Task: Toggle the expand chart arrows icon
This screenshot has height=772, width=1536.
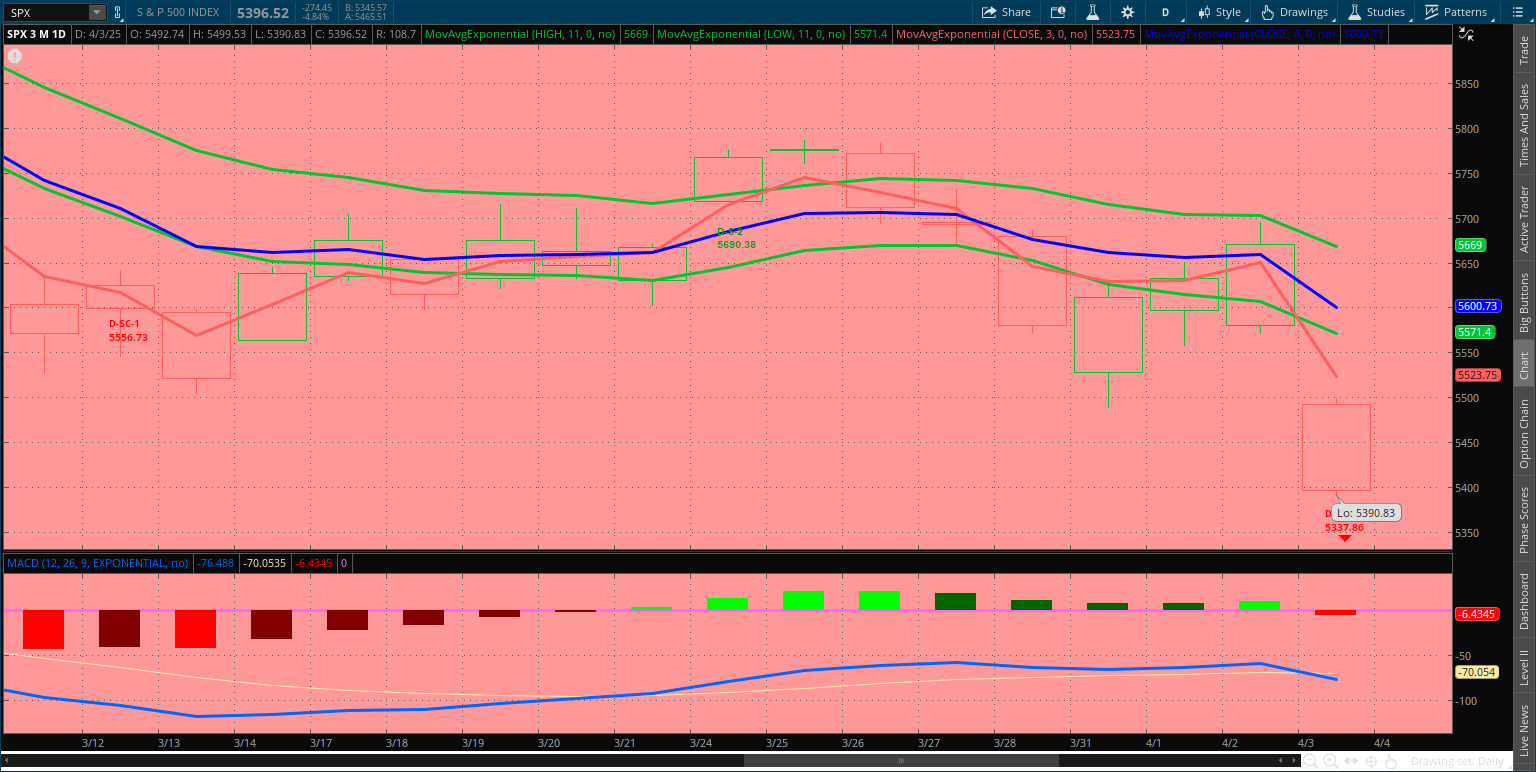Action: pyautogui.click(x=1466, y=34)
